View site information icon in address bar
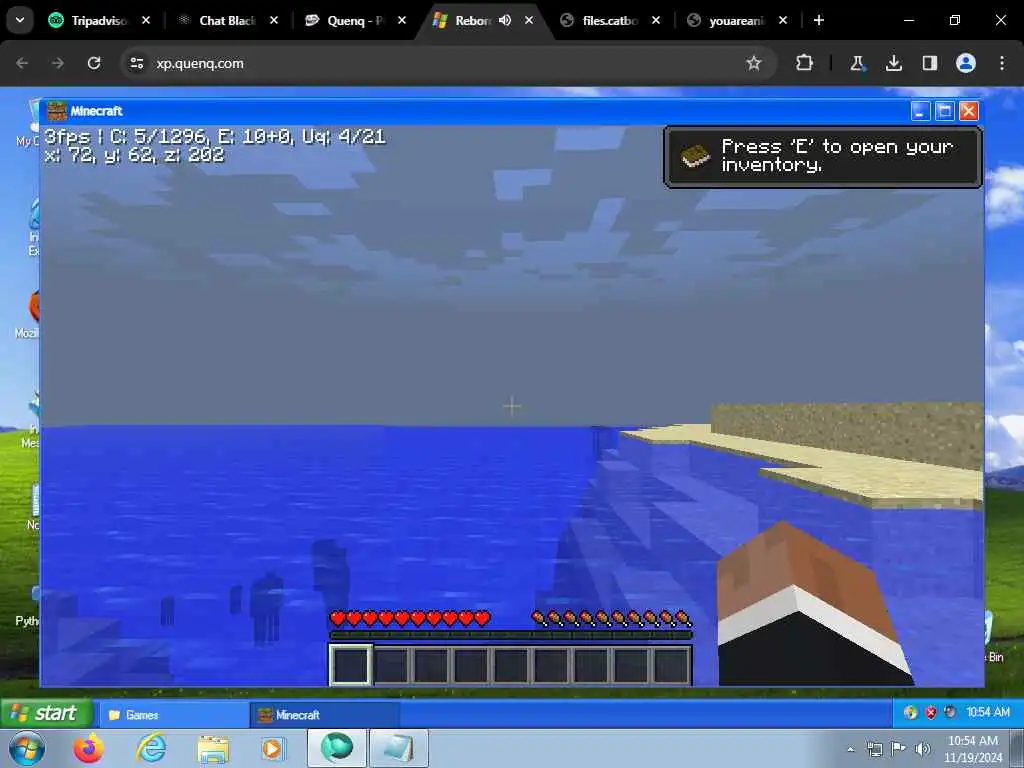This screenshot has height=768, width=1024. (x=136, y=63)
